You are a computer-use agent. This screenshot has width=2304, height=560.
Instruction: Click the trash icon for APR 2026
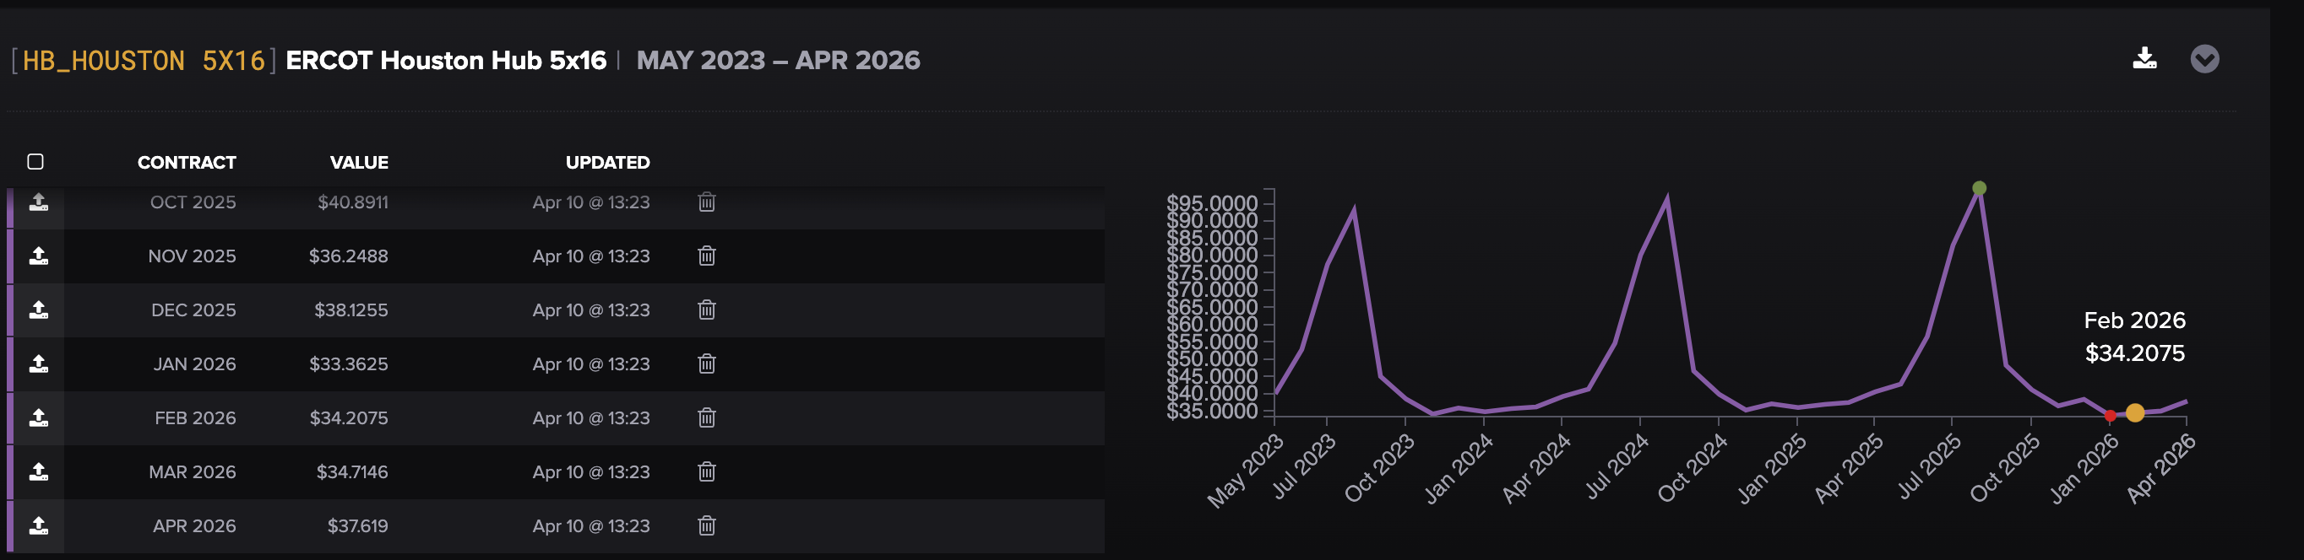706,526
